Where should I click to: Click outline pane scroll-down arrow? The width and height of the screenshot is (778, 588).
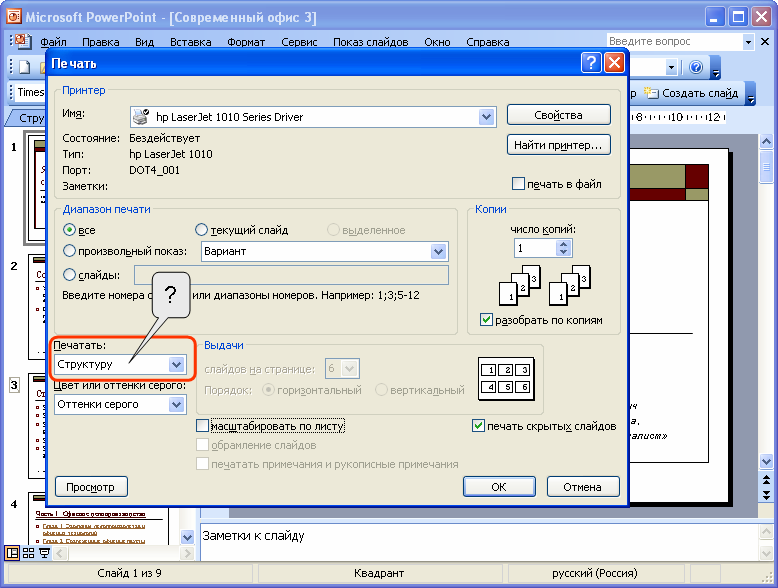(187, 537)
